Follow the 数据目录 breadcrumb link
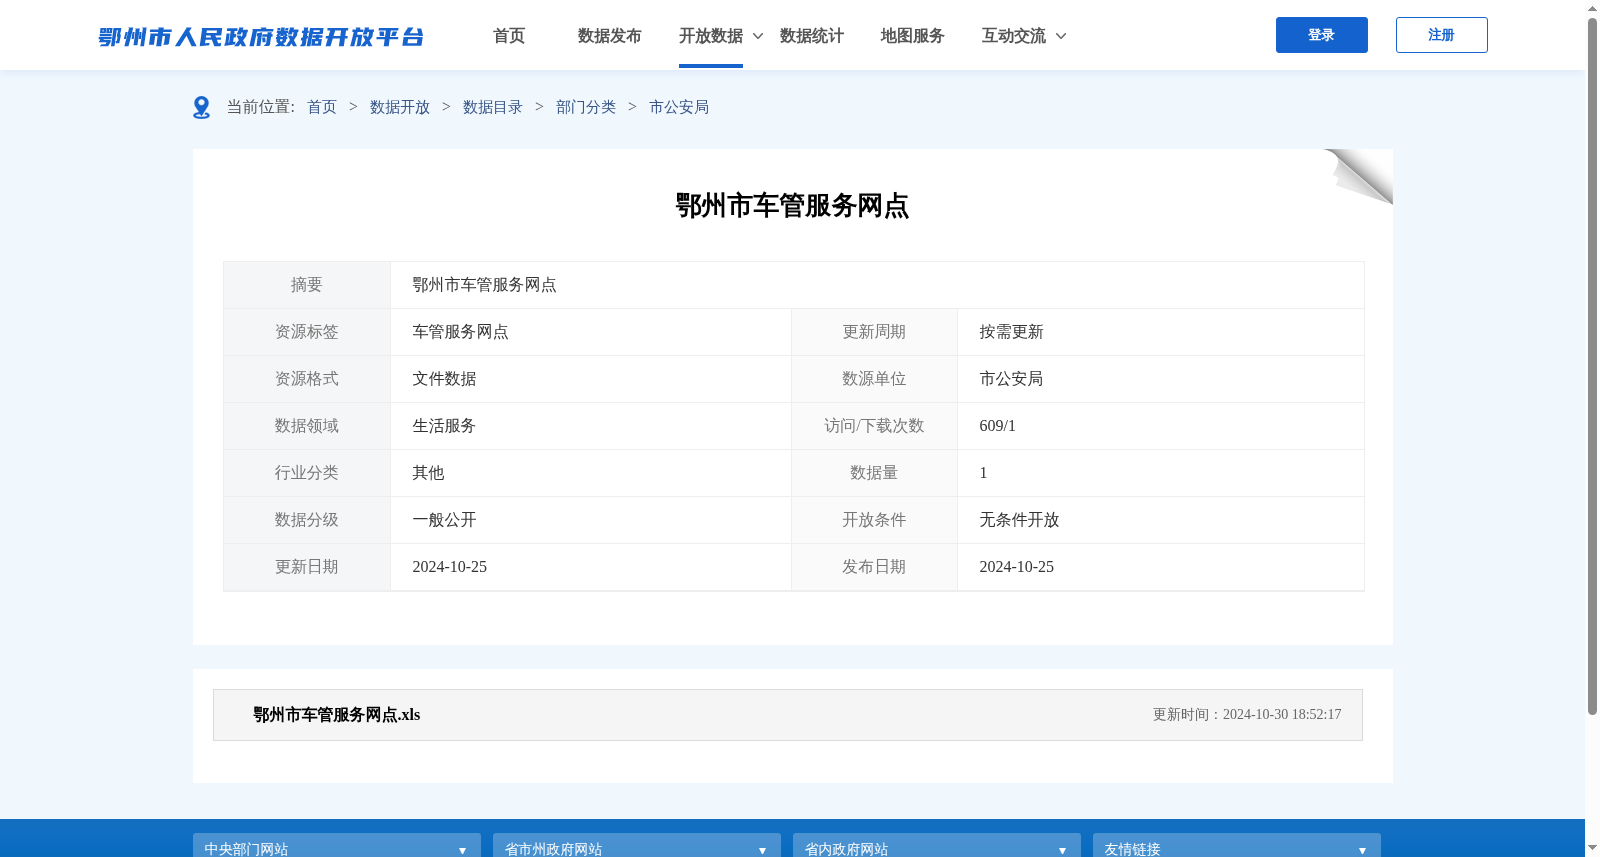The image size is (1600, 857). pos(493,107)
